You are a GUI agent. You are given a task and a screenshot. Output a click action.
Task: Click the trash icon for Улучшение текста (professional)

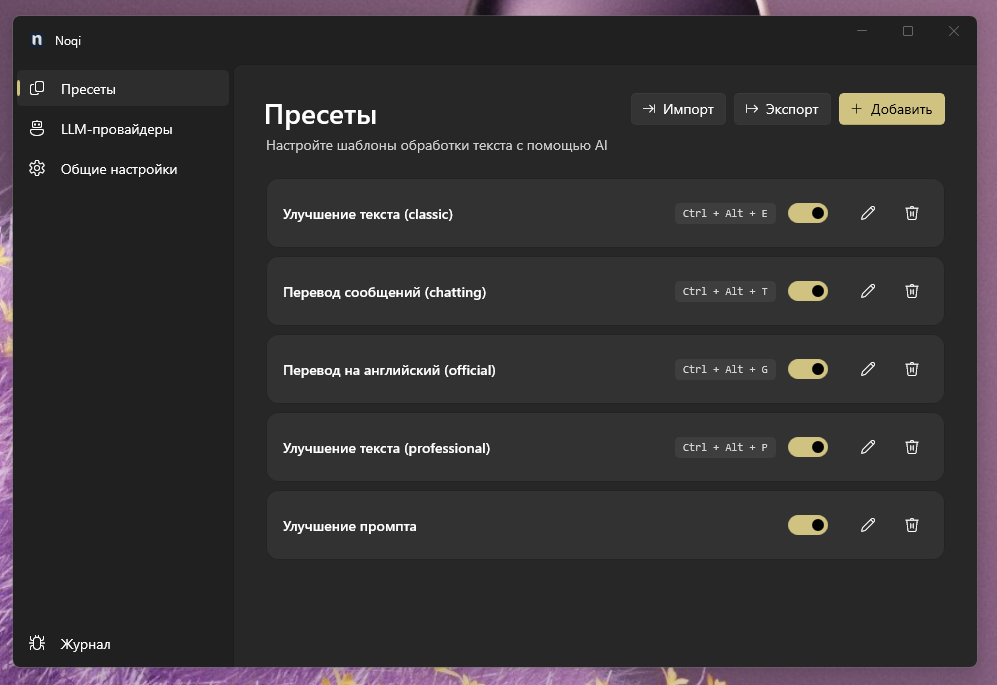pos(911,447)
